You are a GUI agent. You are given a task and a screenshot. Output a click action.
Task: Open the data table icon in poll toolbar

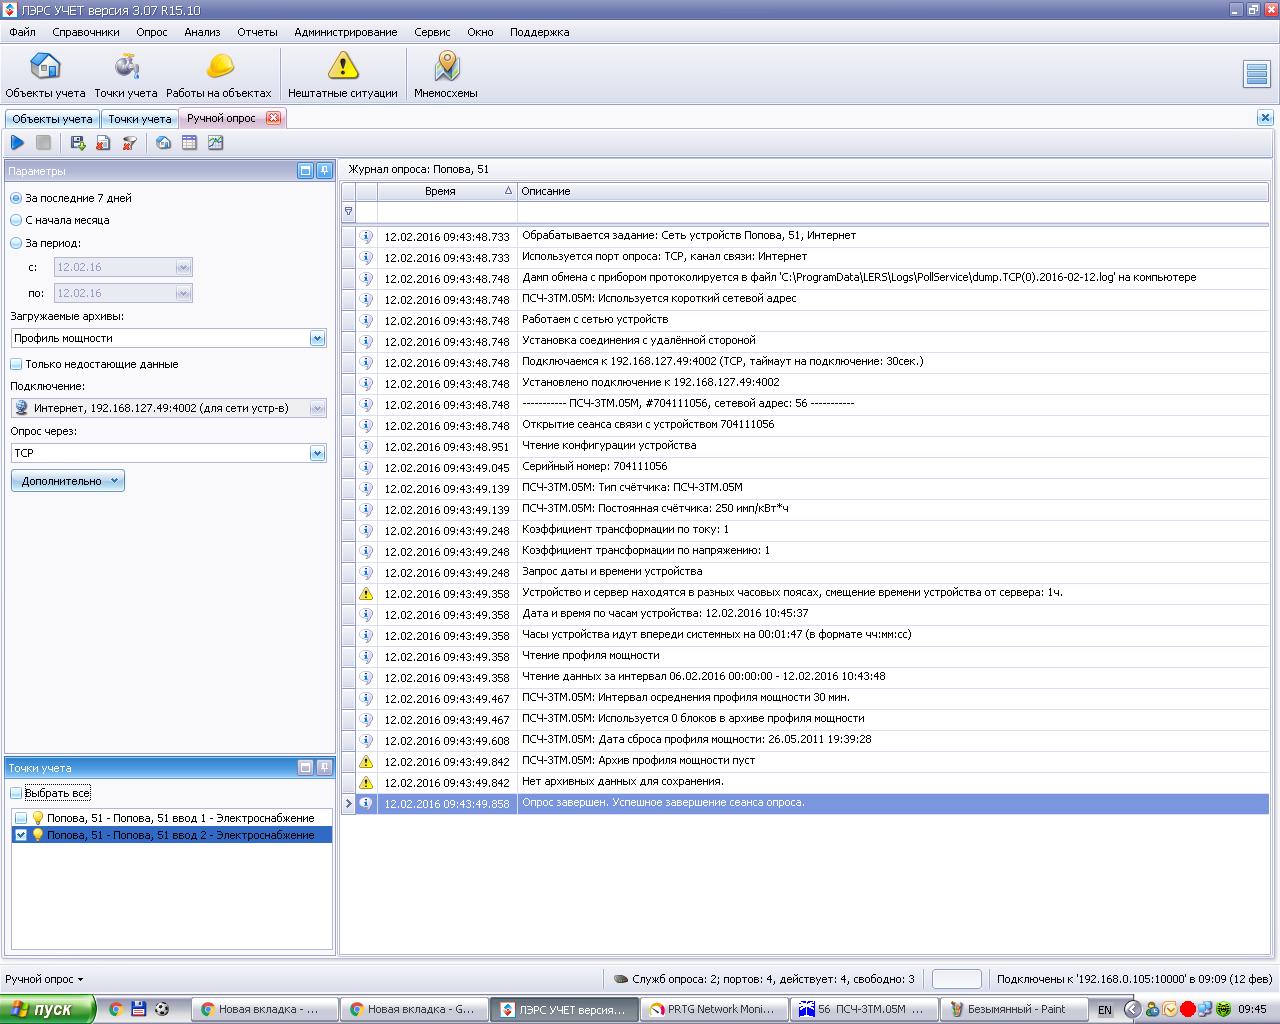click(x=189, y=143)
